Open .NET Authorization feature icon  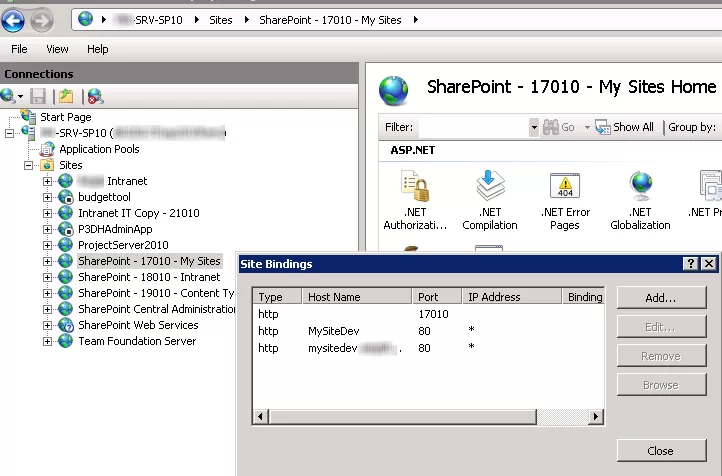[x=415, y=188]
